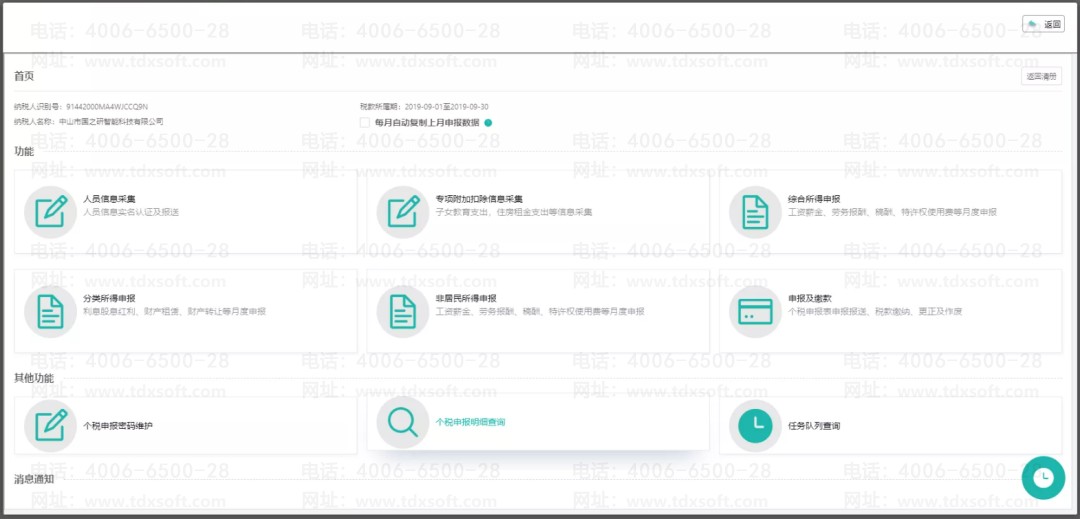
Task: Click the 返回清册 button
Action: tap(1041, 76)
